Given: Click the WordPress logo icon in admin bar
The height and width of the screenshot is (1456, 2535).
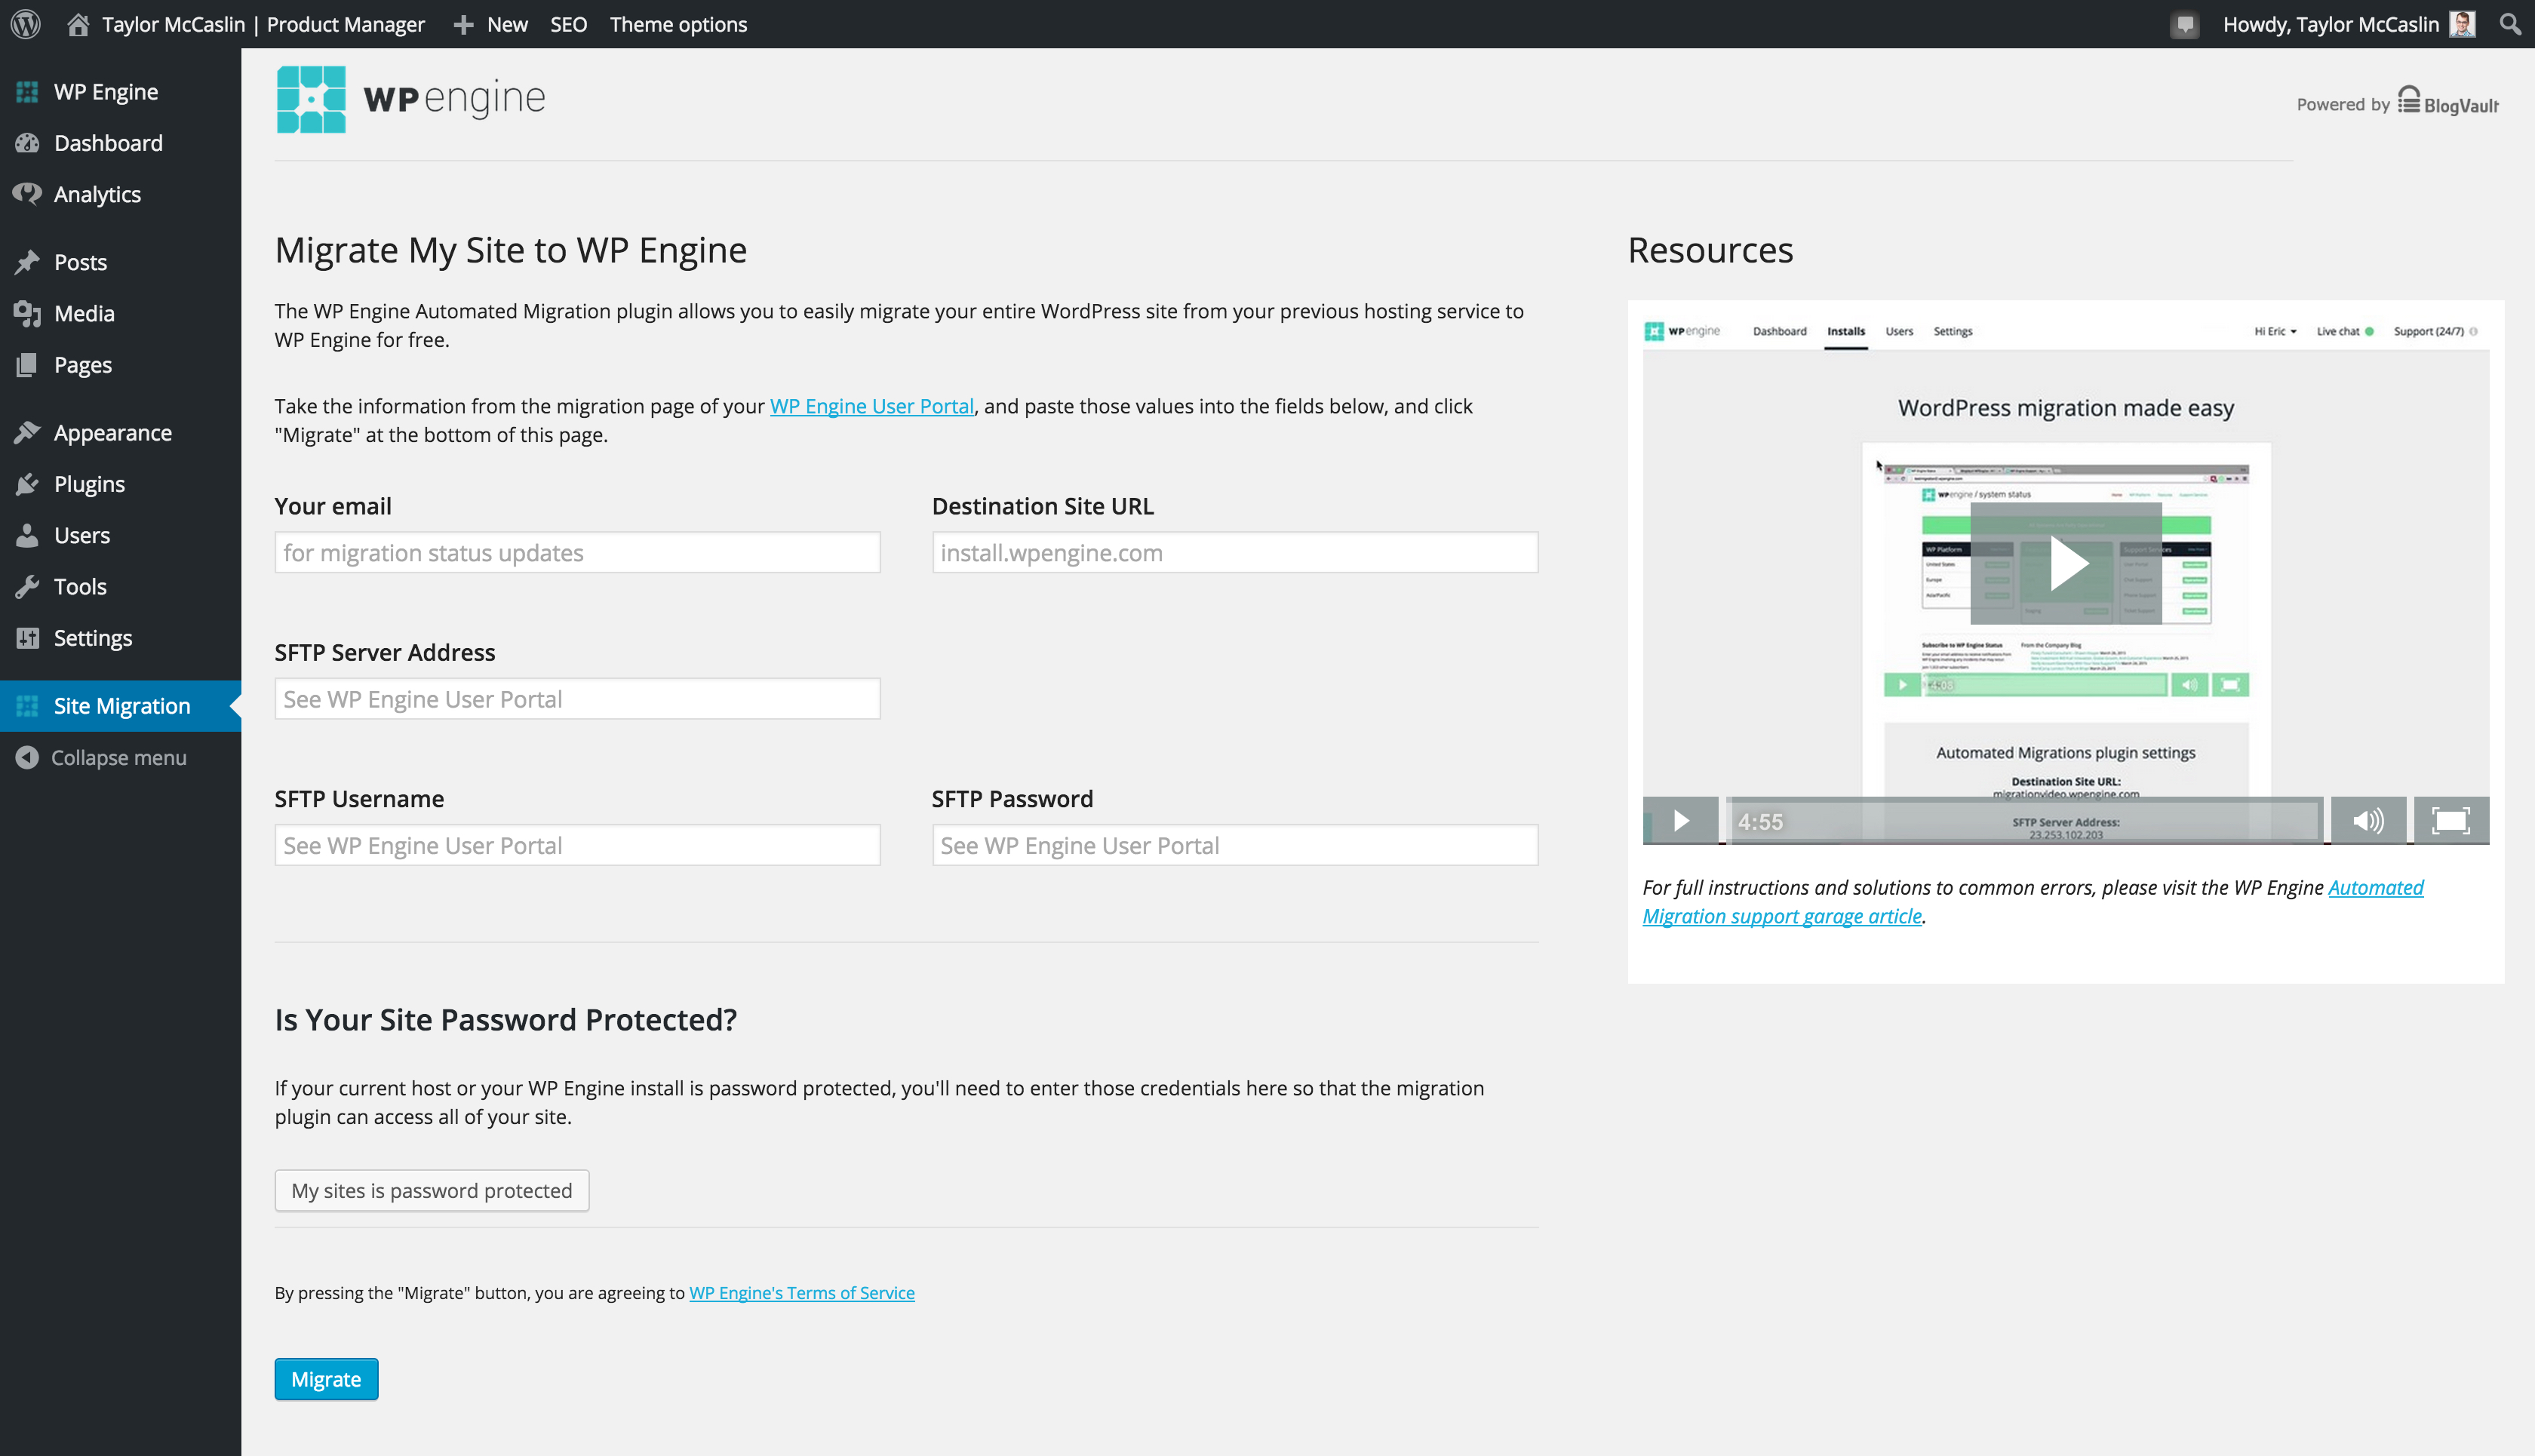Looking at the screenshot, I should point(25,24).
